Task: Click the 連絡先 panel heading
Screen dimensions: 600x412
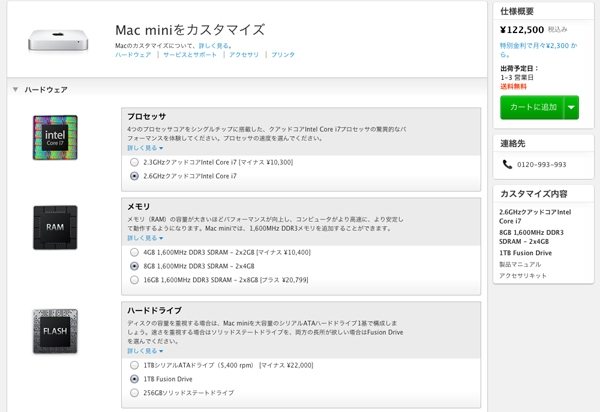Action: pyautogui.click(x=513, y=143)
